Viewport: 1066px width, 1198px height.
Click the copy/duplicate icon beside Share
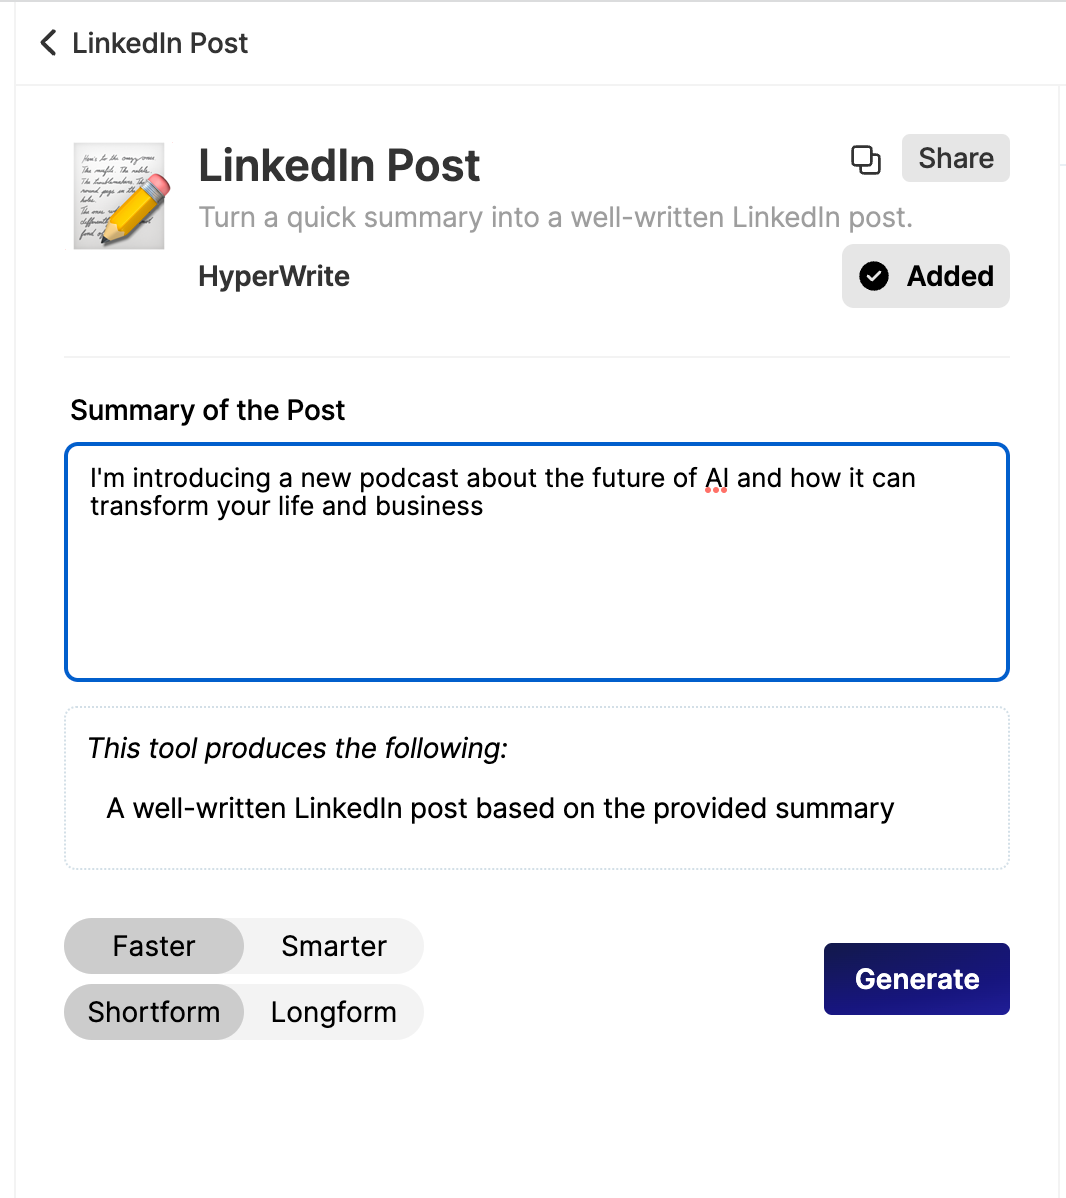[x=866, y=160]
